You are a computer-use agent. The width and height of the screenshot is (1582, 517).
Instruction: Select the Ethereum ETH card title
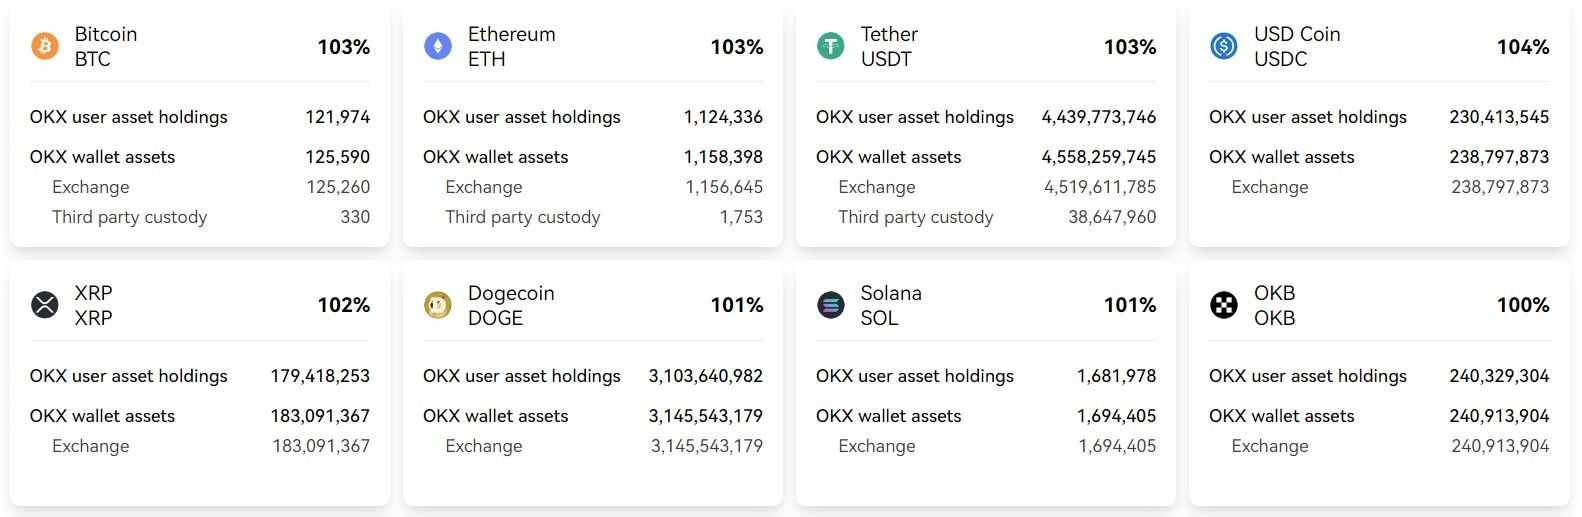coord(511,46)
